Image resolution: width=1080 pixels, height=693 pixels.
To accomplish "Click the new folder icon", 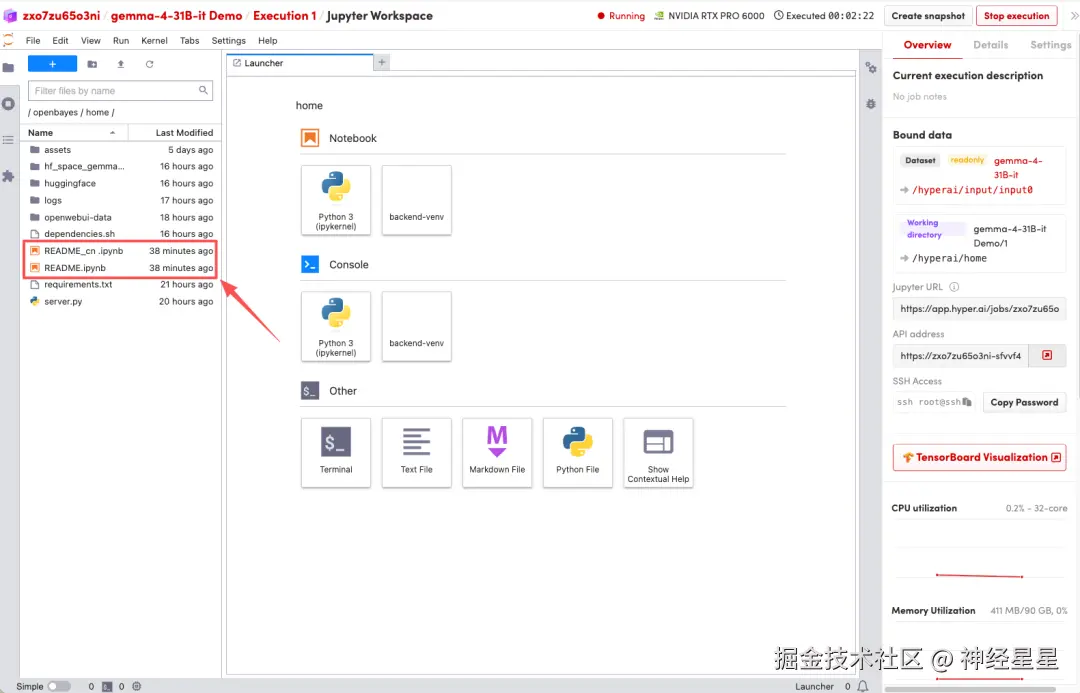I will (92, 64).
